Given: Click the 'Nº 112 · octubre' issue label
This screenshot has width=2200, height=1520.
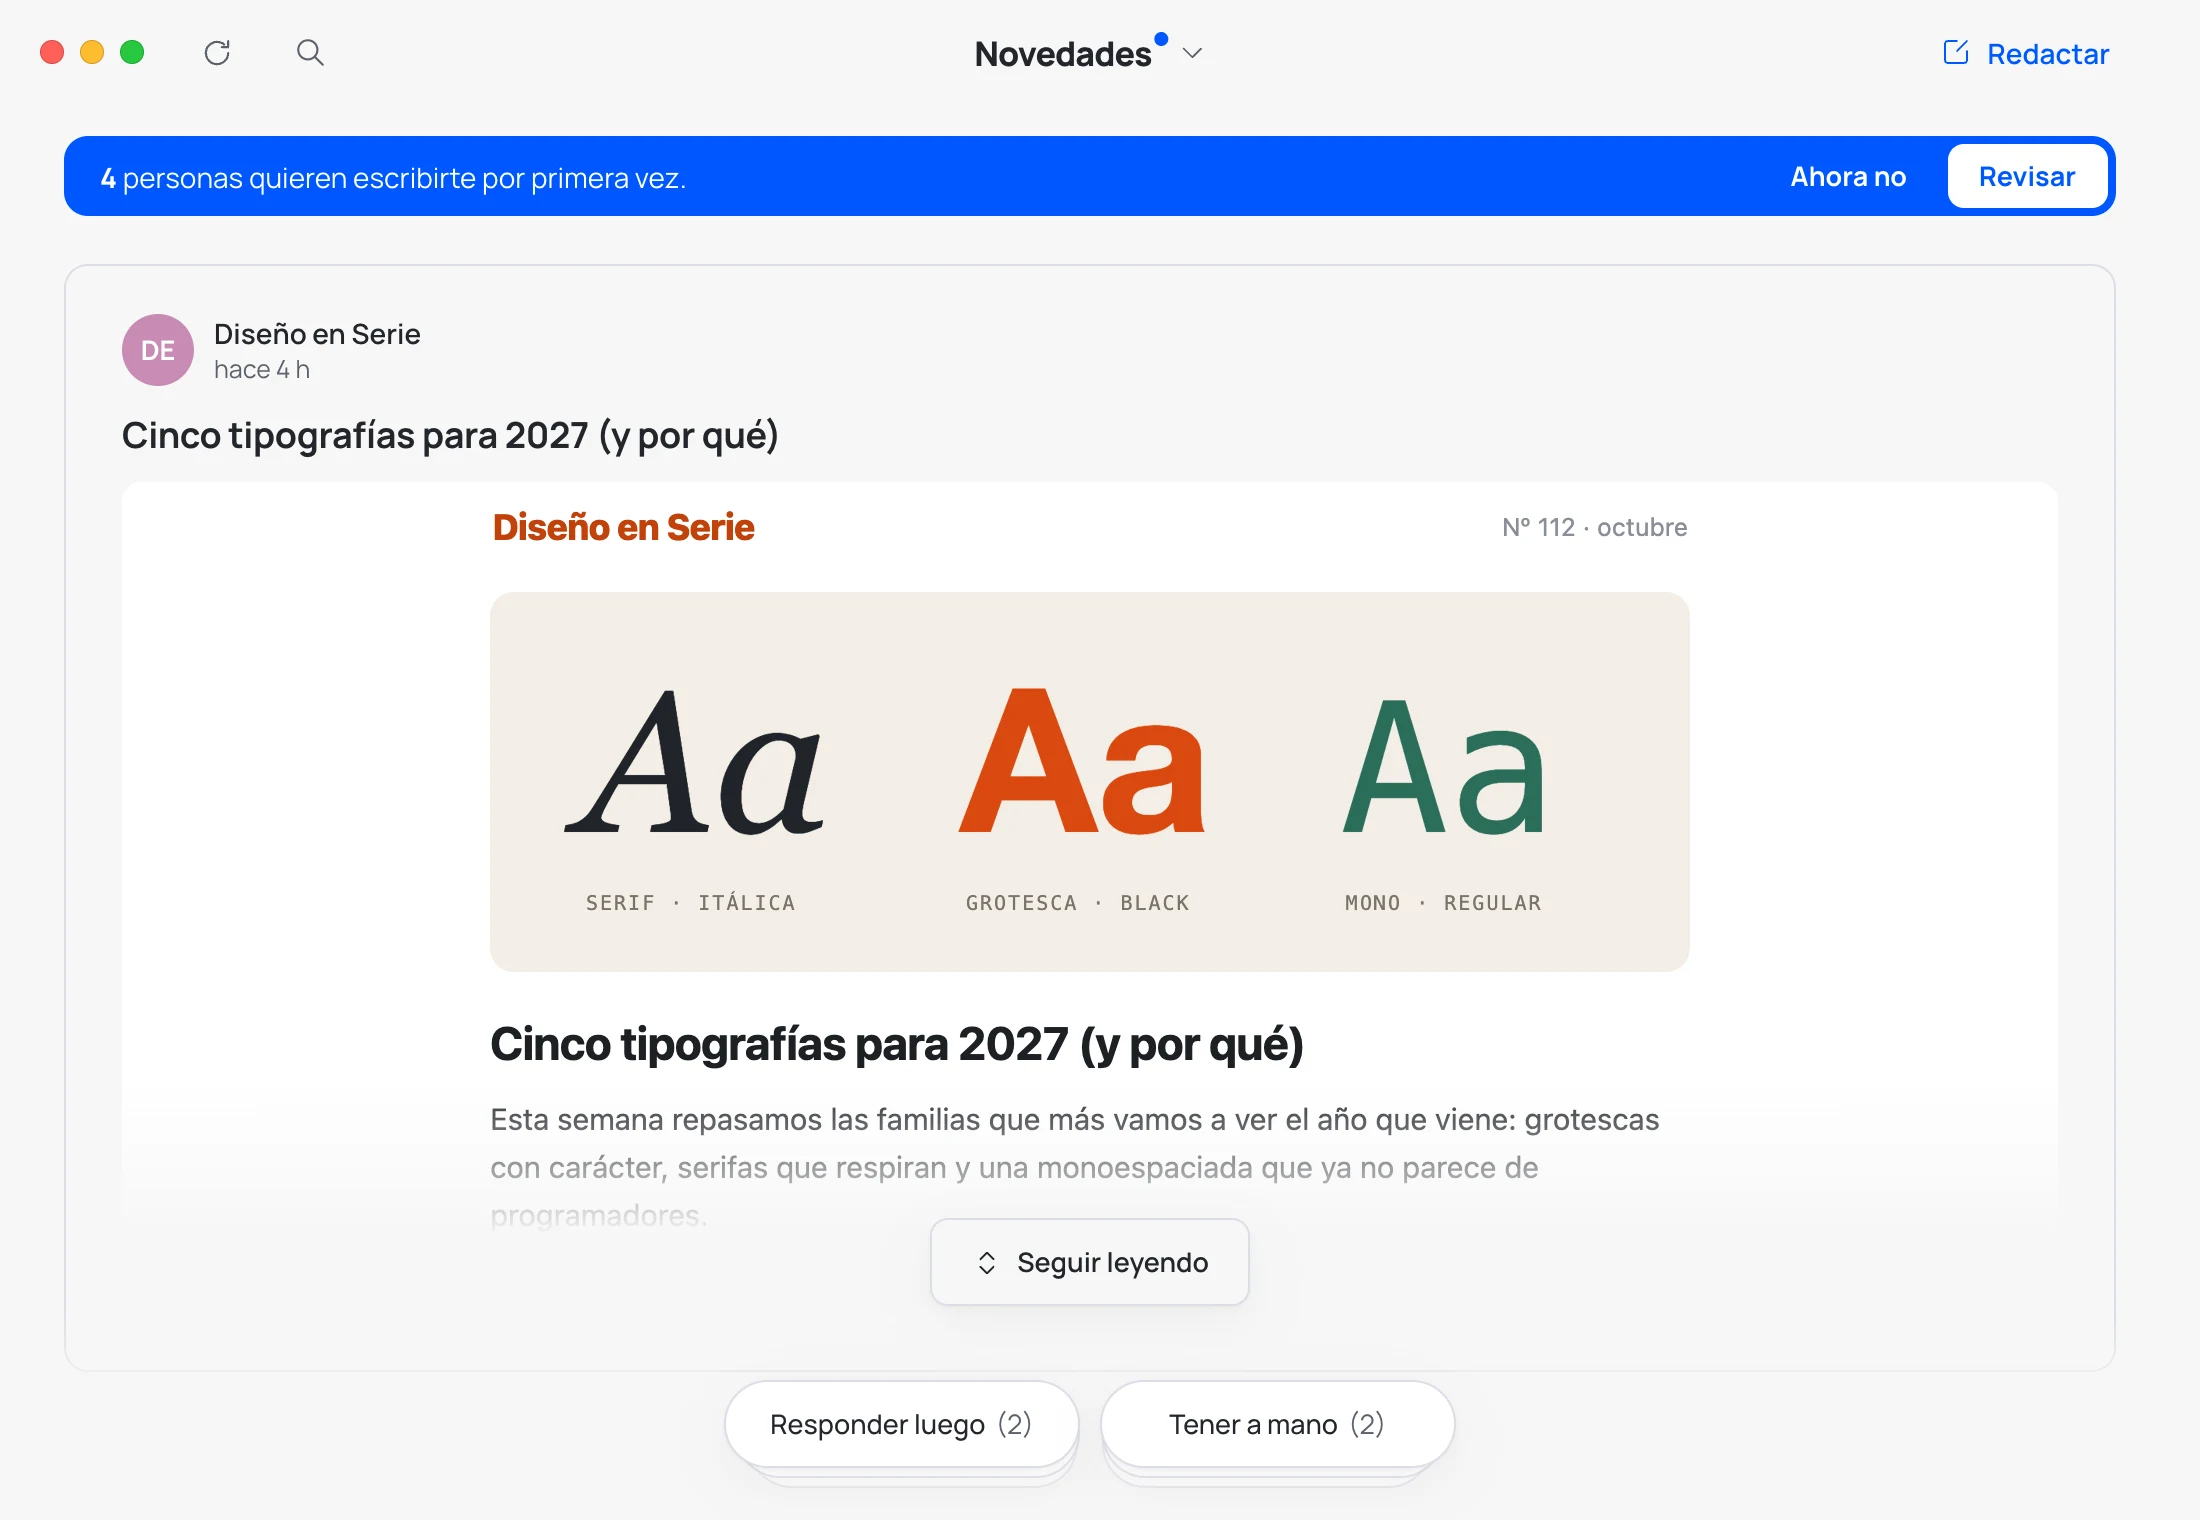Looking at the screenshot, I should [1594, 527].
